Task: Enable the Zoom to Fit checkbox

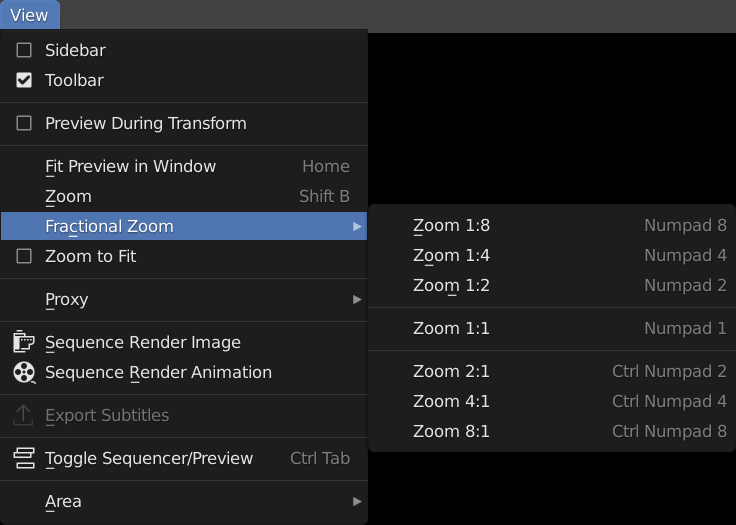Action: [x=24, y=256]
